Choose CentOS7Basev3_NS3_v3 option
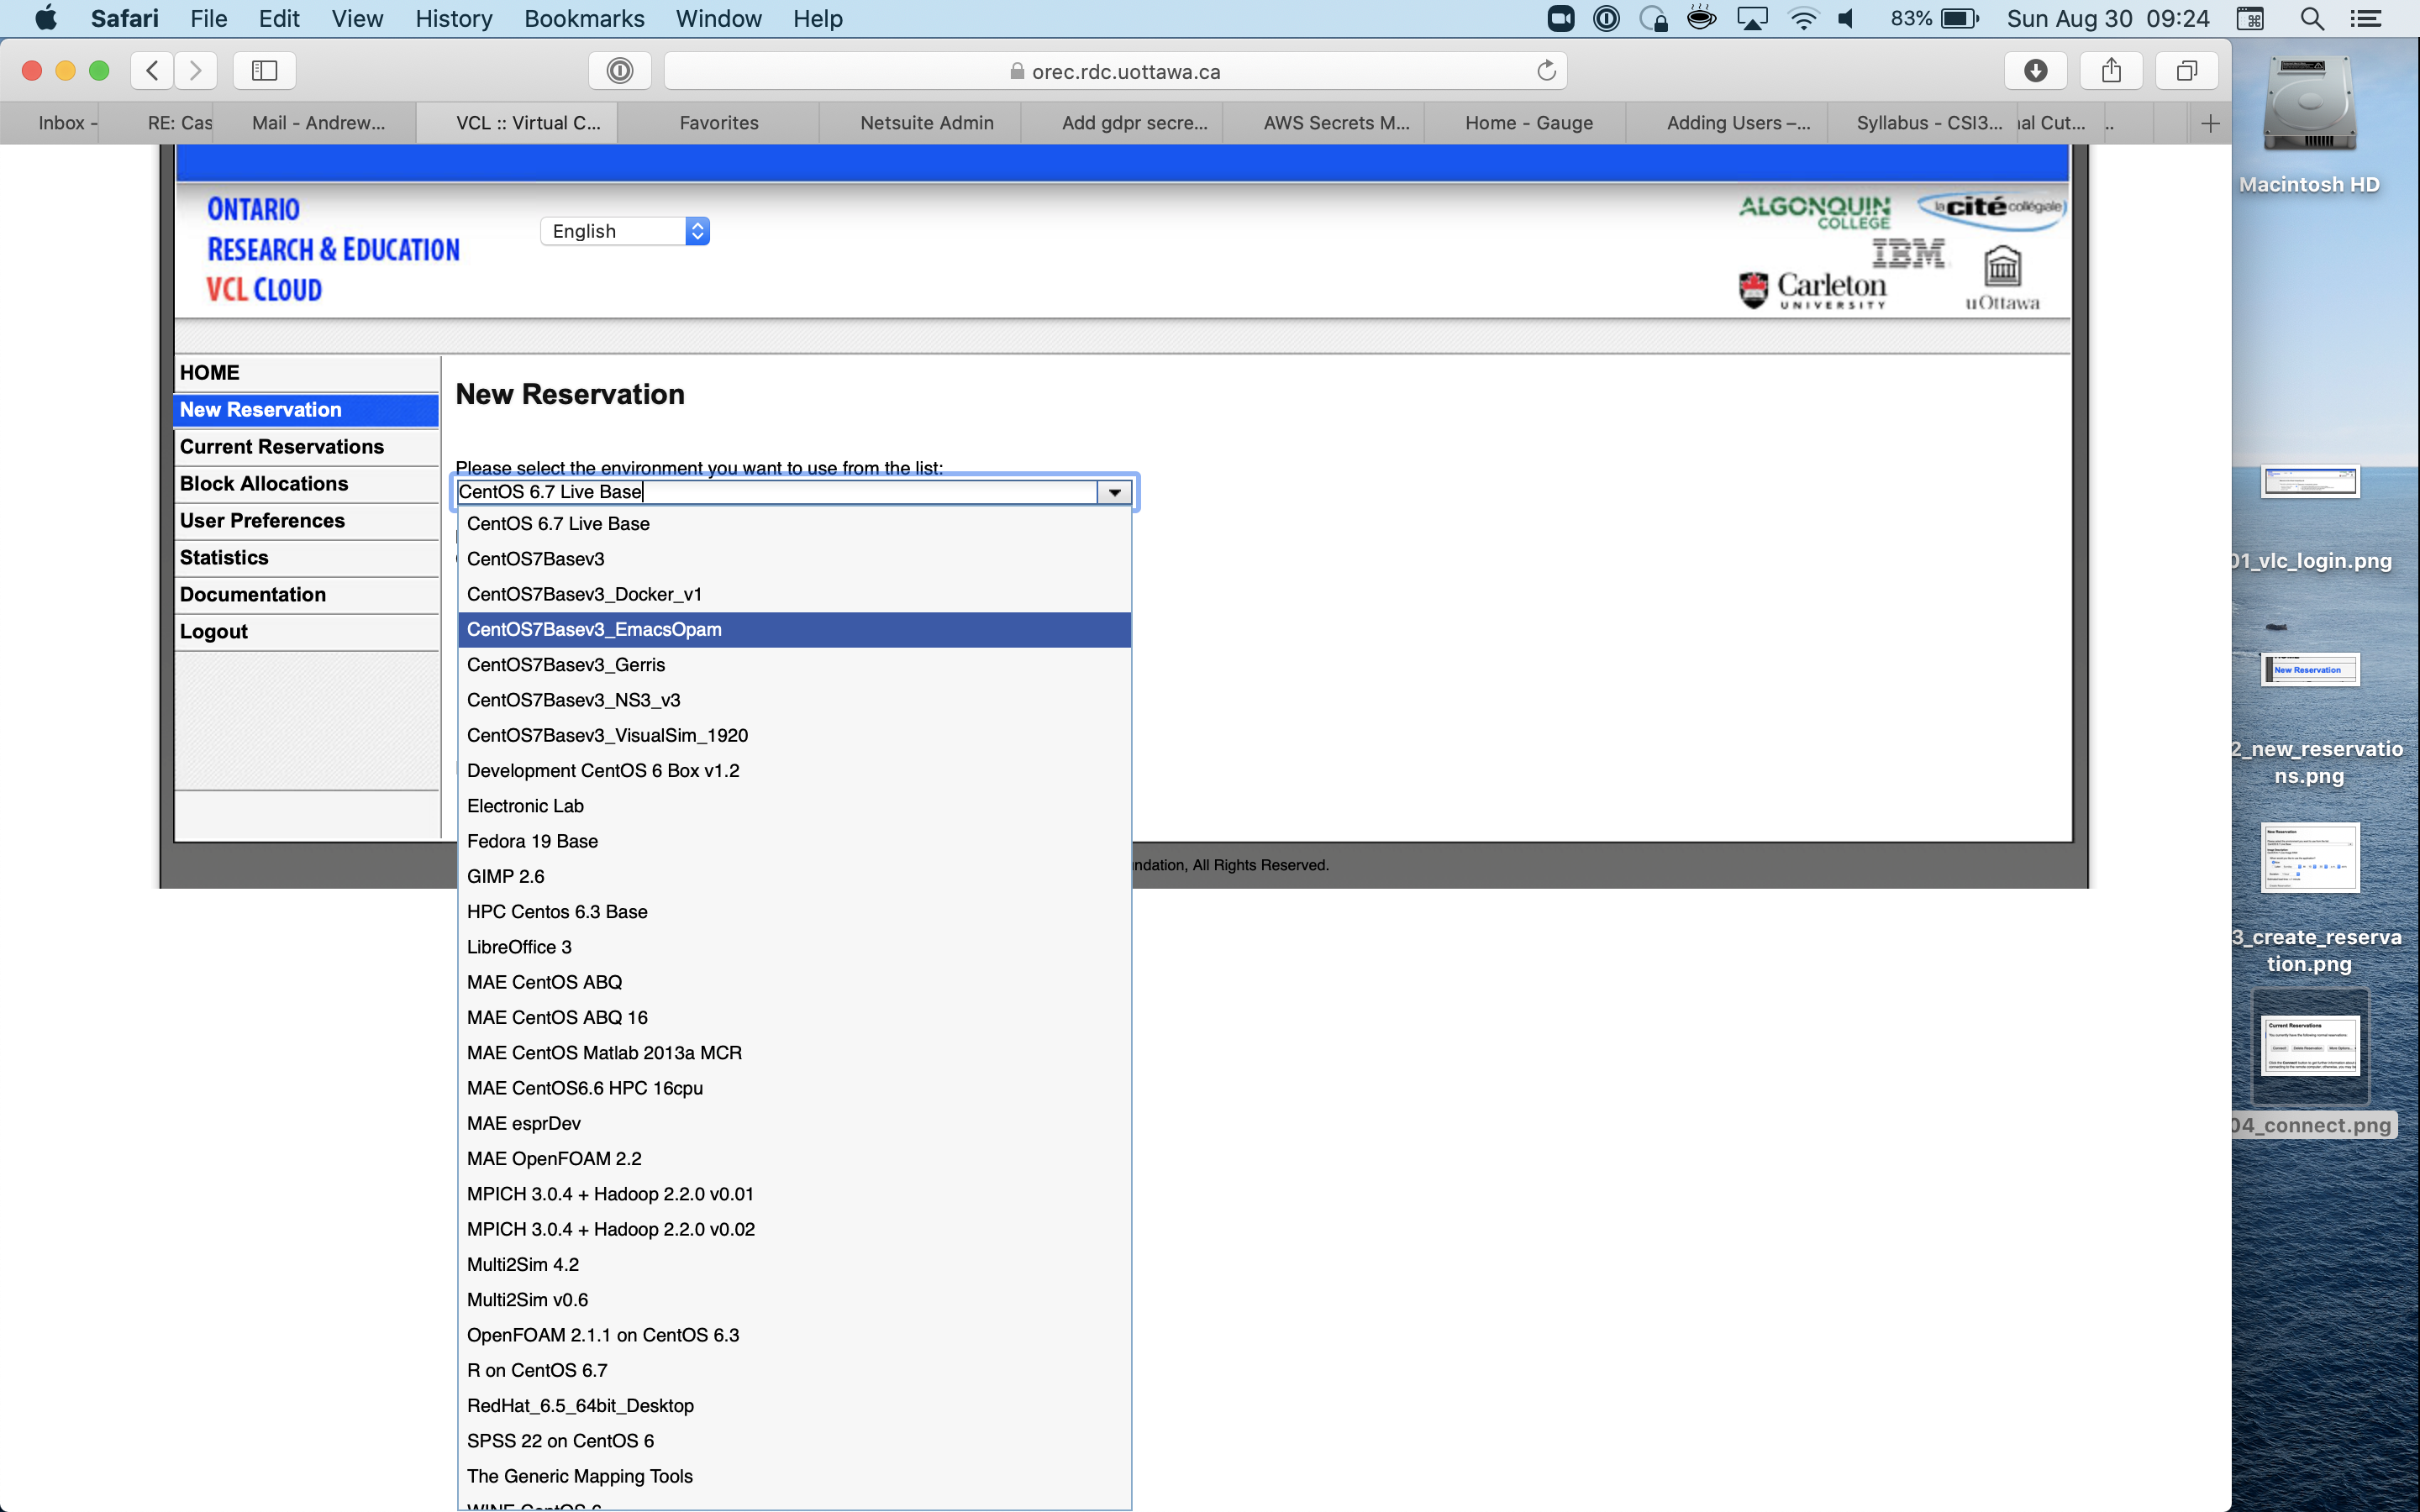This screenshot has width=2420, height=1512. point(794,700)
